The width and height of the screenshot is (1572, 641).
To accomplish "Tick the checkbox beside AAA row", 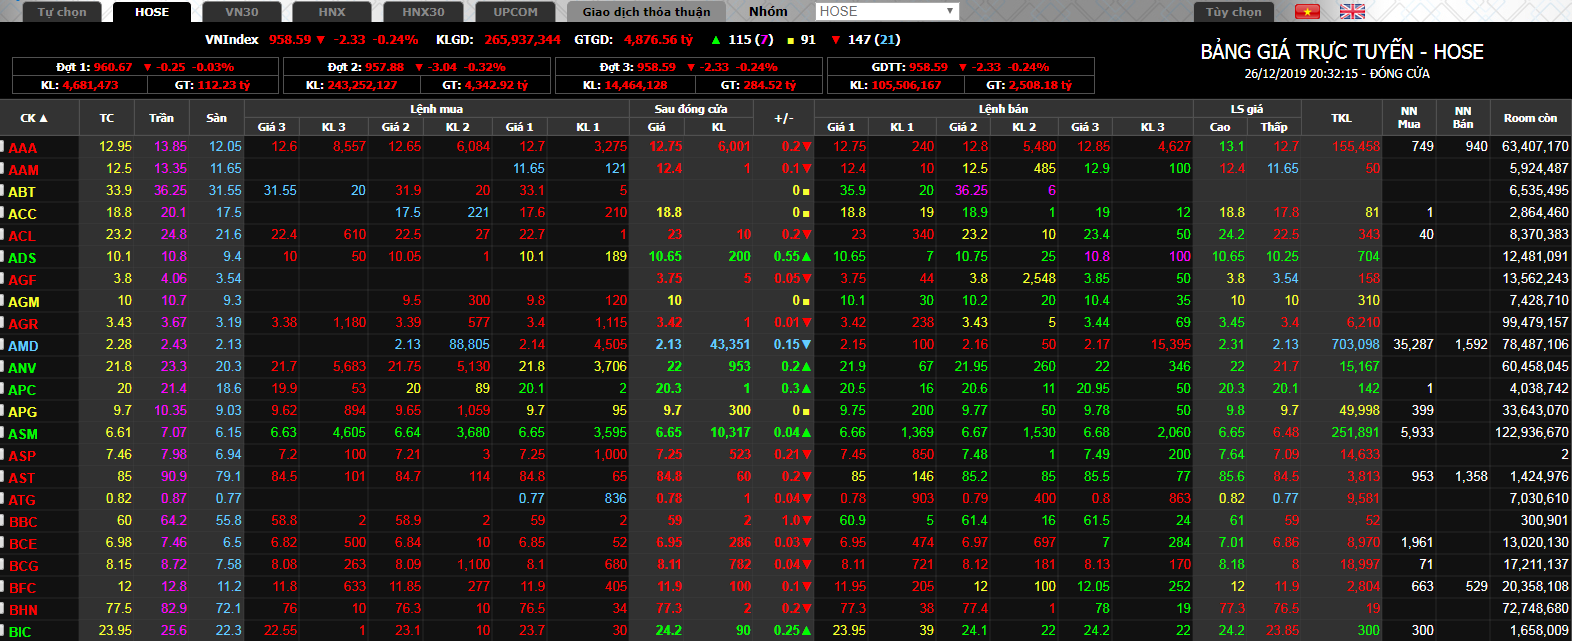I will tap(3, 147).
